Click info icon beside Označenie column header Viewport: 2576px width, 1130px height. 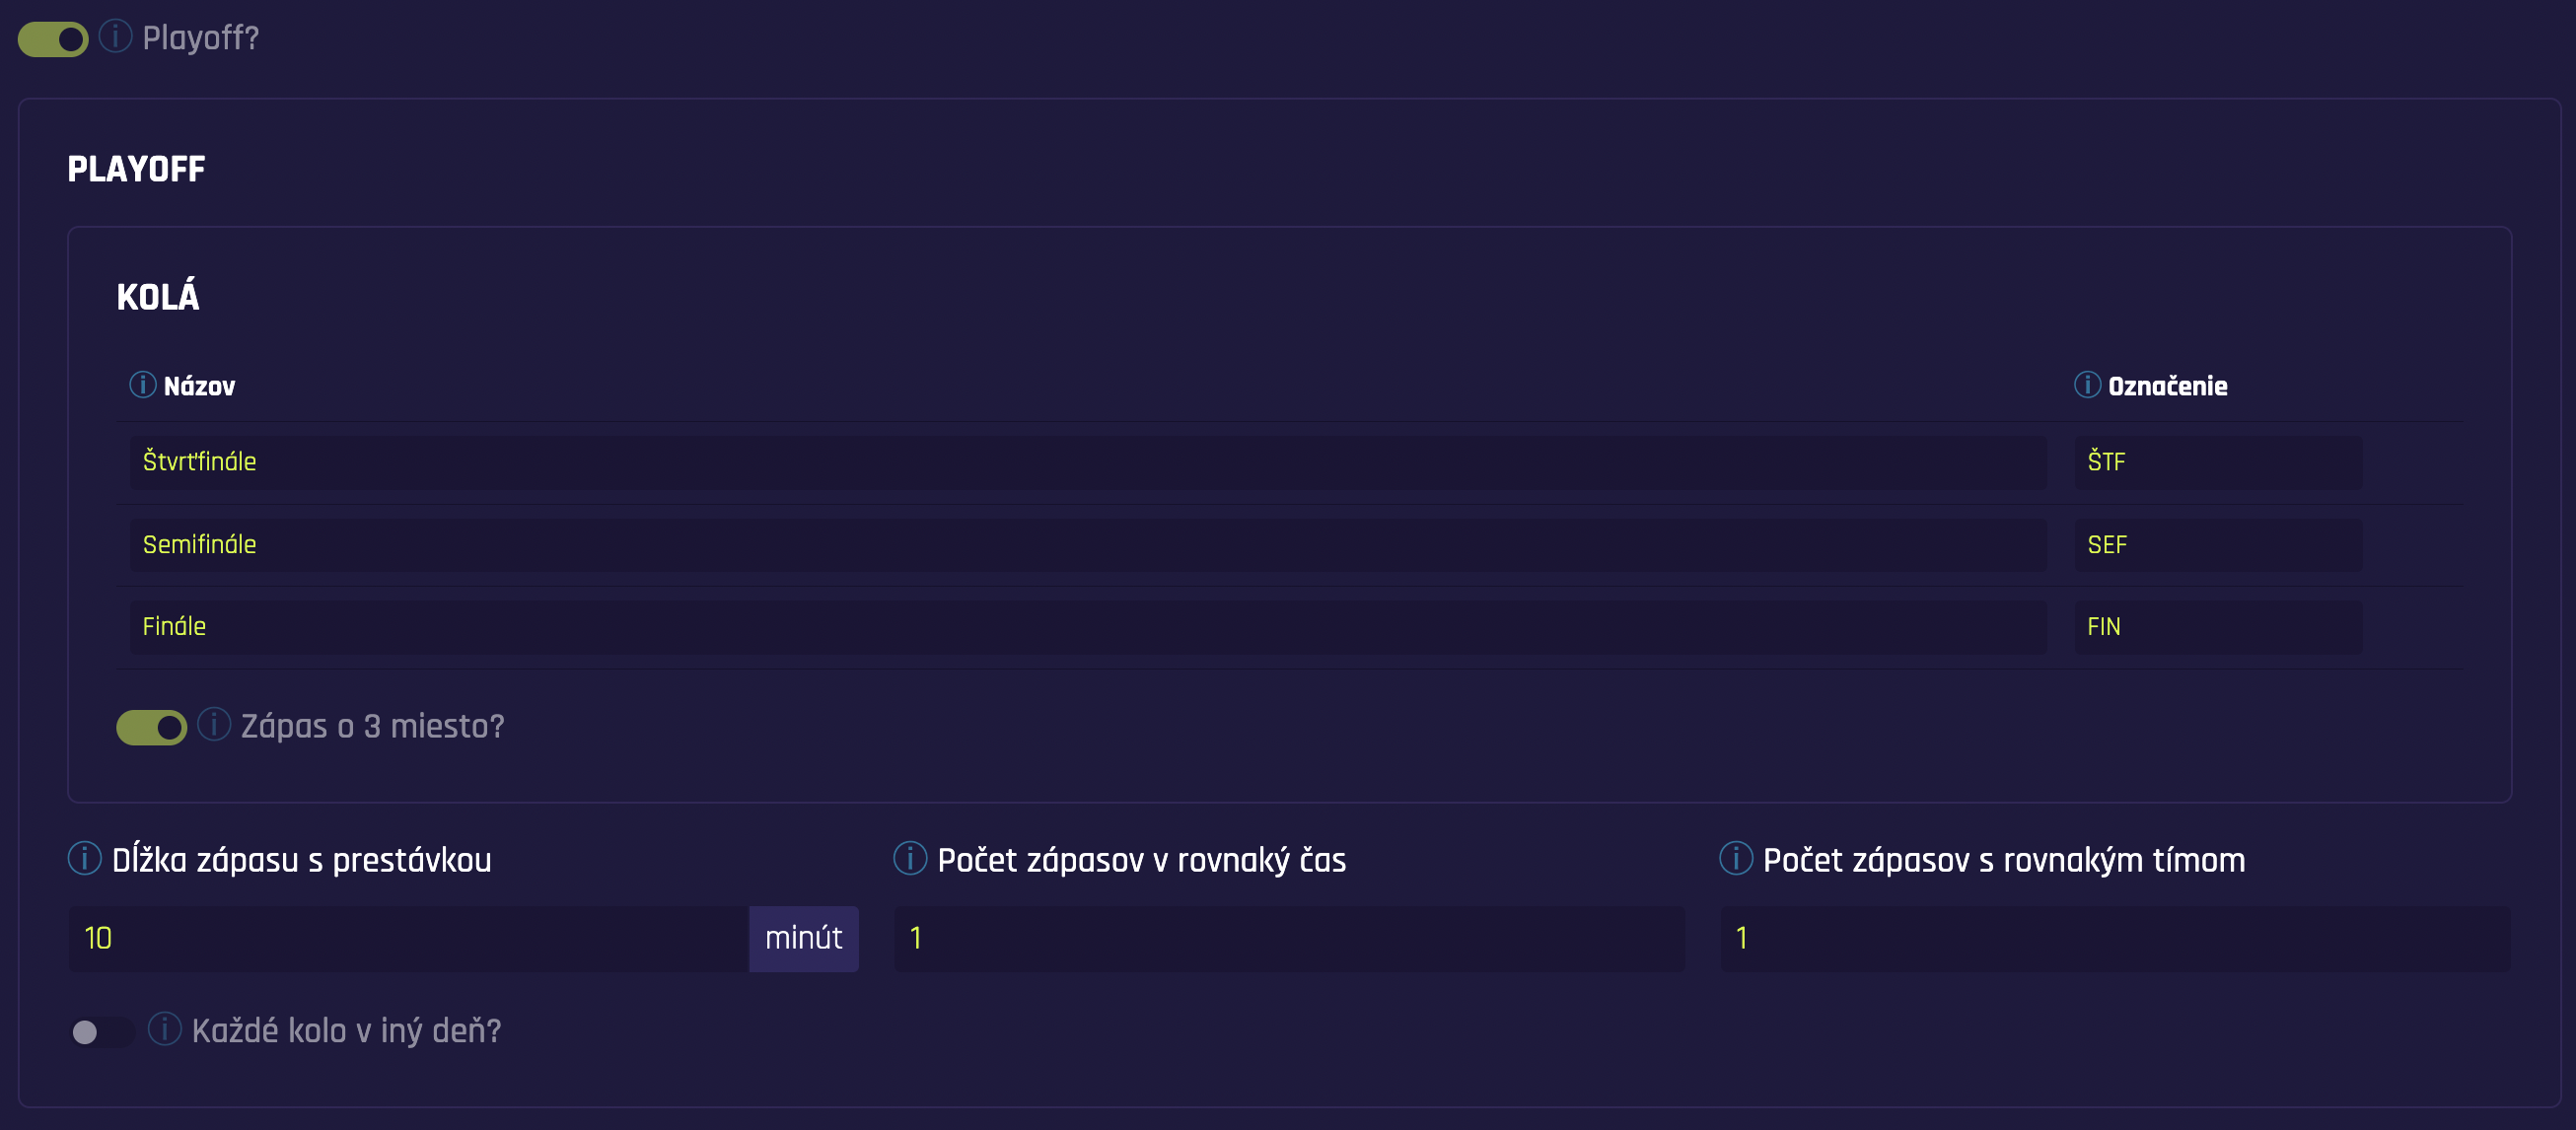(x=2087, y=385)
